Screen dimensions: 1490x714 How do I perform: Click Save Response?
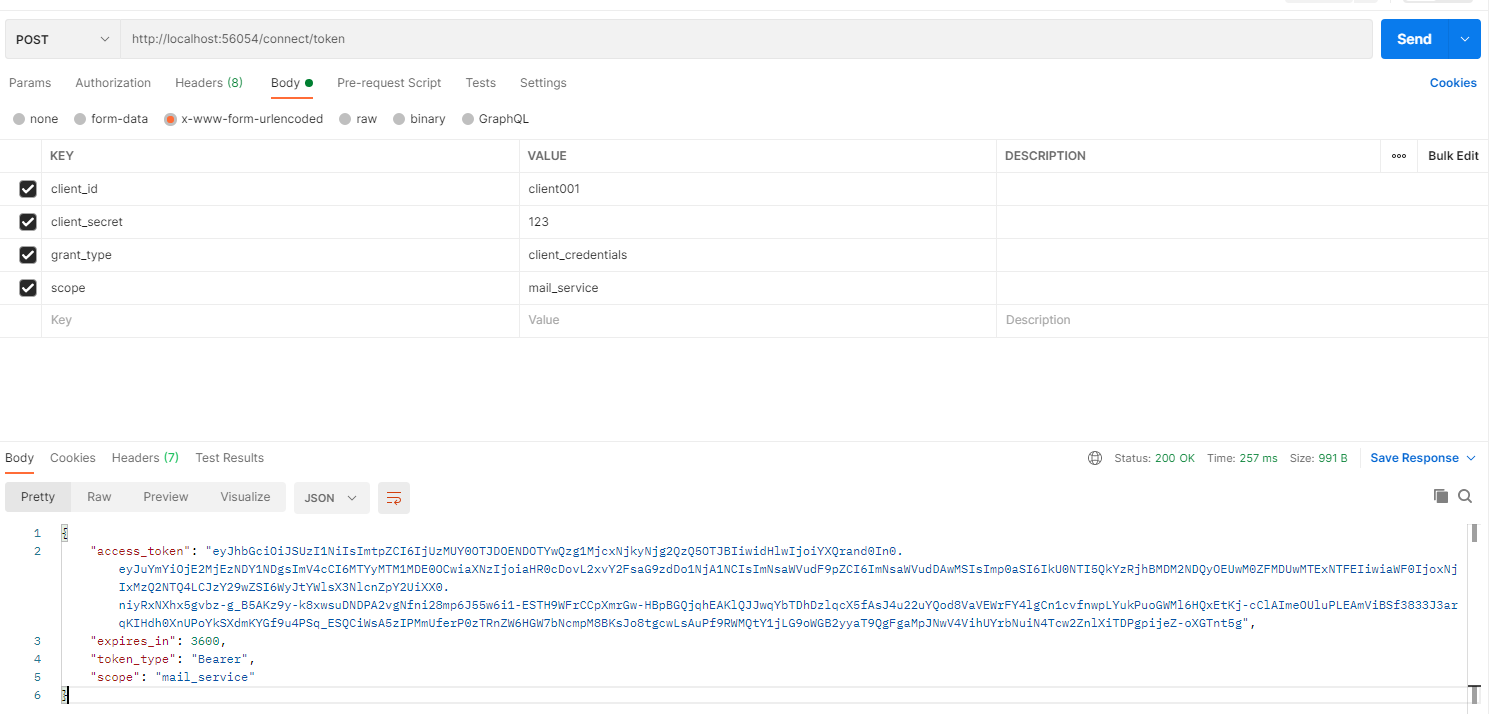(x=1414, y=458)
